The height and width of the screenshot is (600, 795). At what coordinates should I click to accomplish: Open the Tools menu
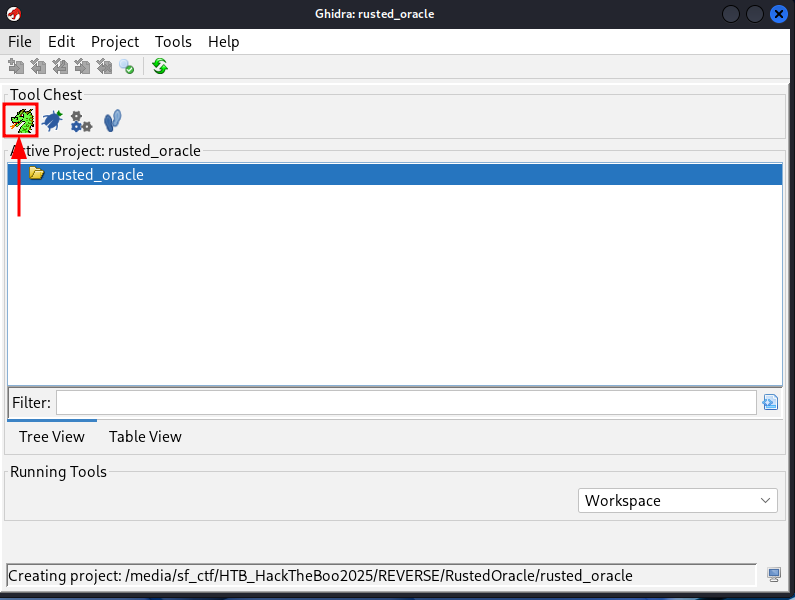coord(173,42)
